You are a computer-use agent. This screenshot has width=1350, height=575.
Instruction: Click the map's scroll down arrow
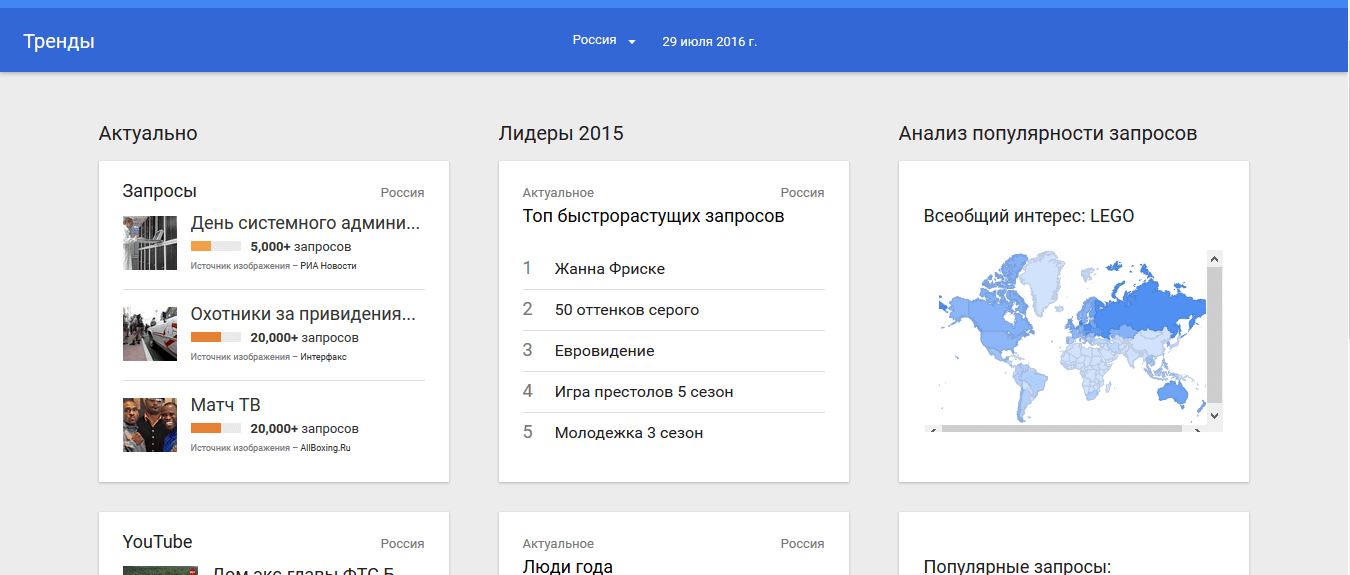point(1214,414)
